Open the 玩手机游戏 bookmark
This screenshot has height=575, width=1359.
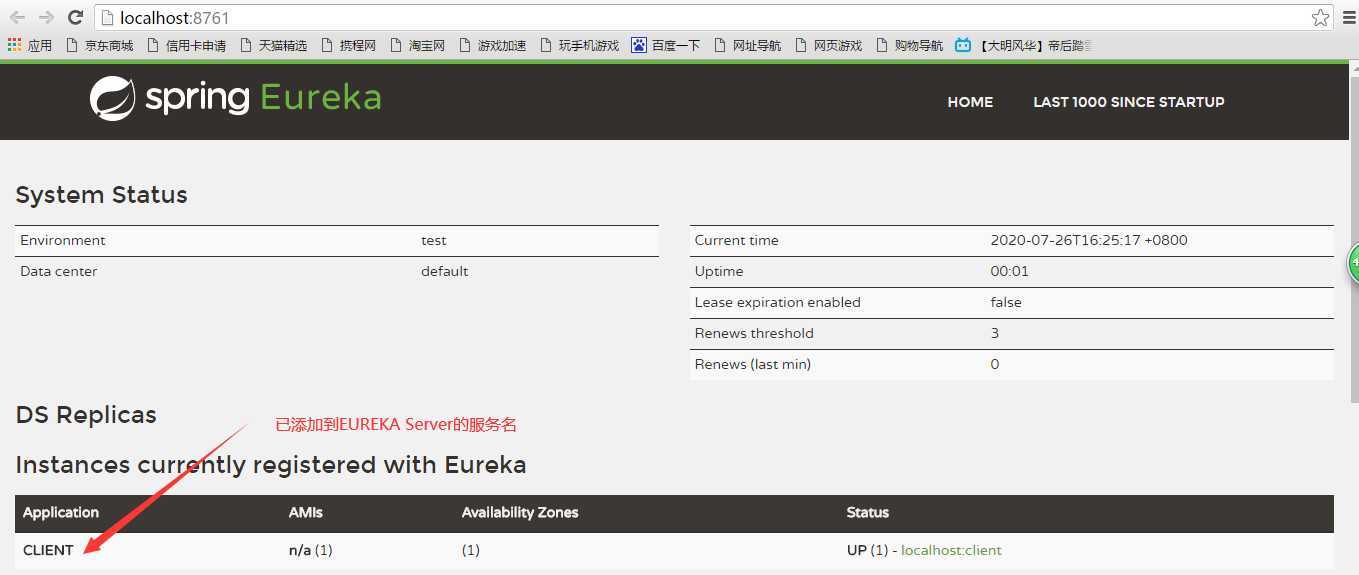pyautogui.click(x=580, y=45)
